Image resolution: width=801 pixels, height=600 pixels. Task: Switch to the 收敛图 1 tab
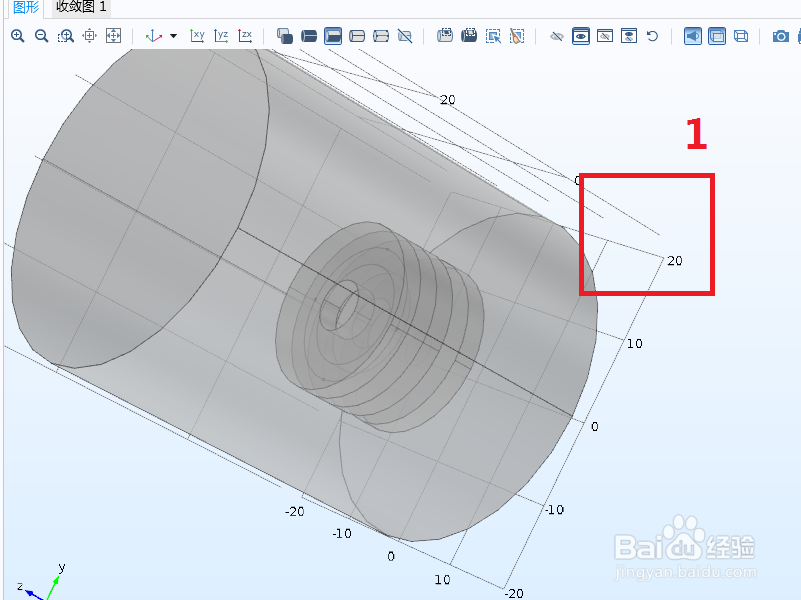[81, 7]
